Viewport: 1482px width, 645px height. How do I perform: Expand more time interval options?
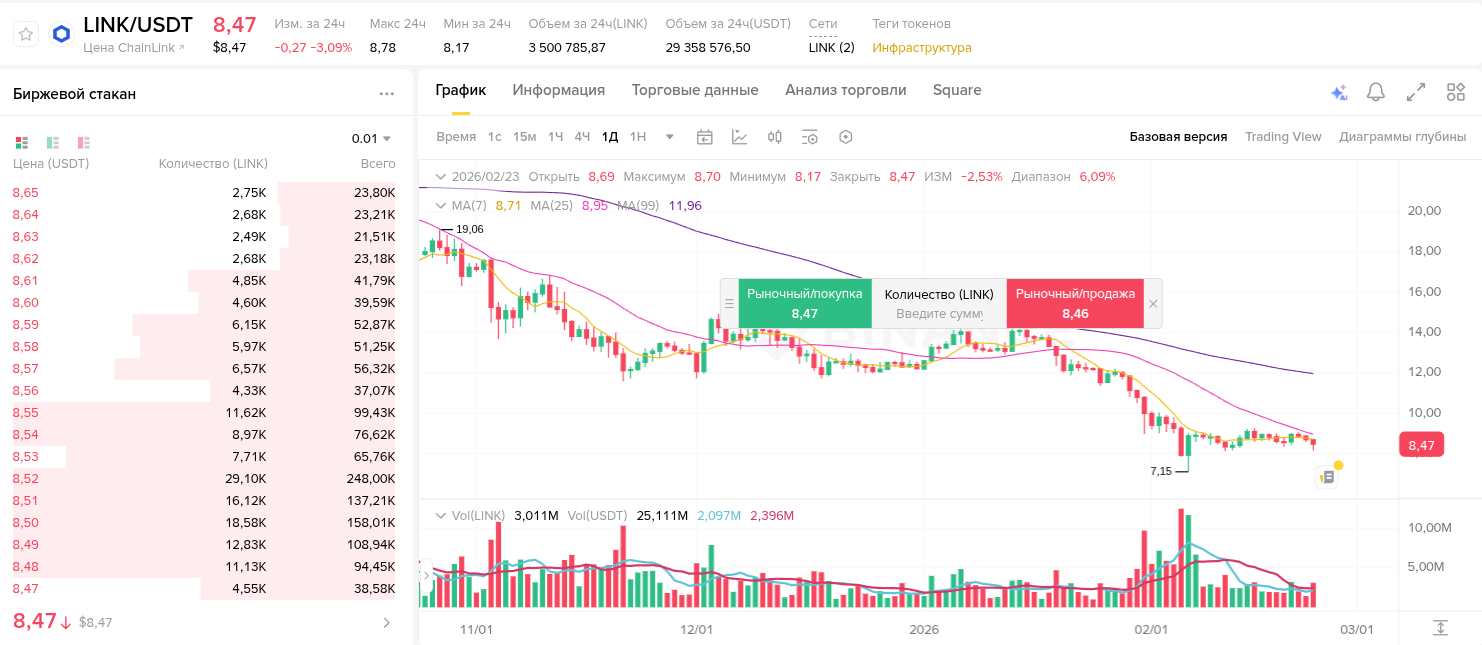coord(670,137)
